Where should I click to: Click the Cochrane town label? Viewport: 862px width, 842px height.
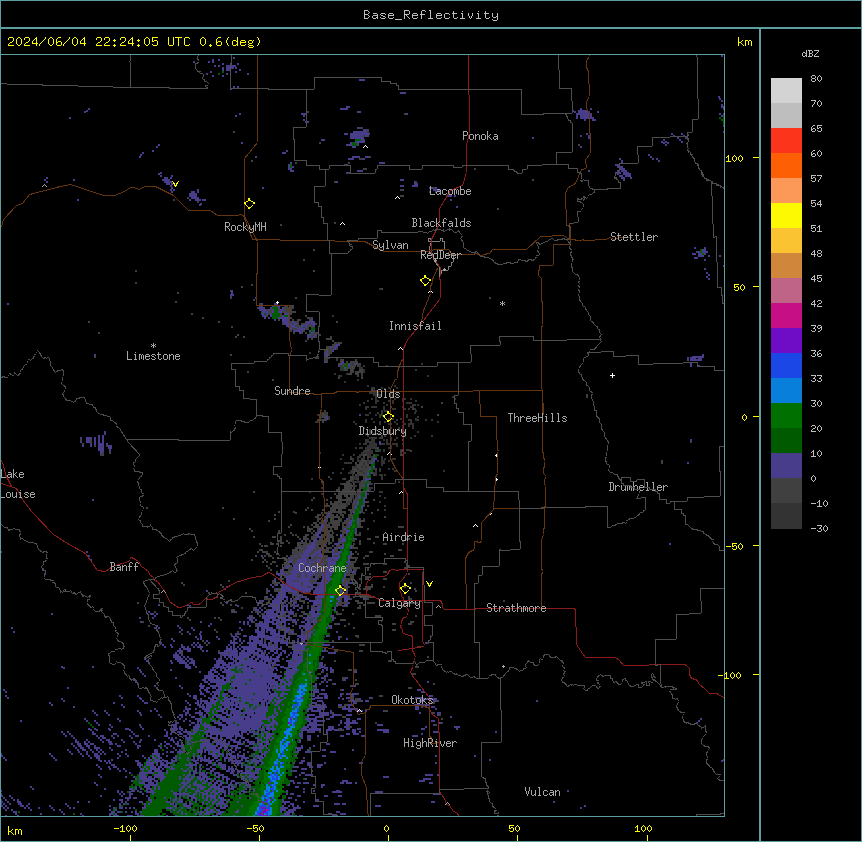[x=322, y=568]
